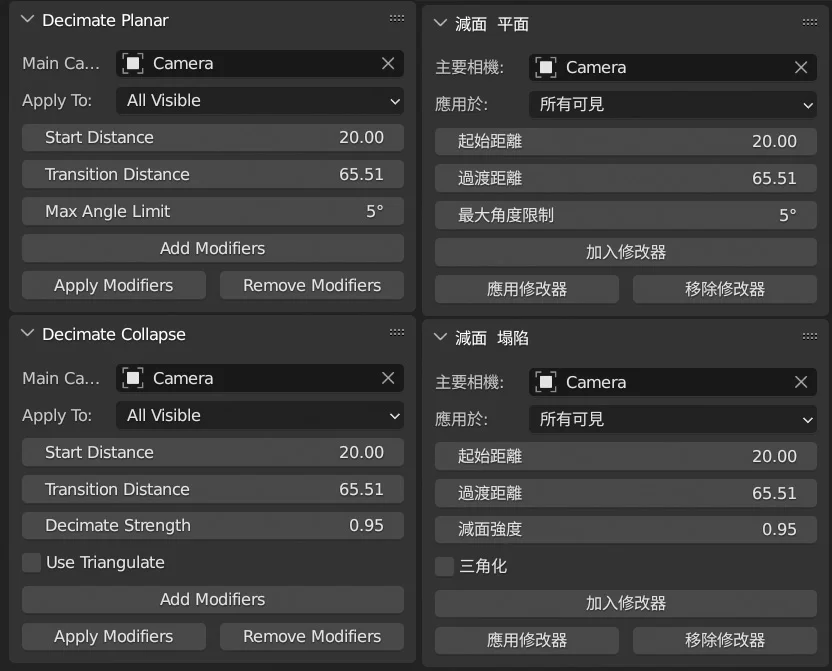Viewport: 832px width, 671px height.
Task: Clear the camera via X in 減面 塌陷
Action: pos(800,382)
